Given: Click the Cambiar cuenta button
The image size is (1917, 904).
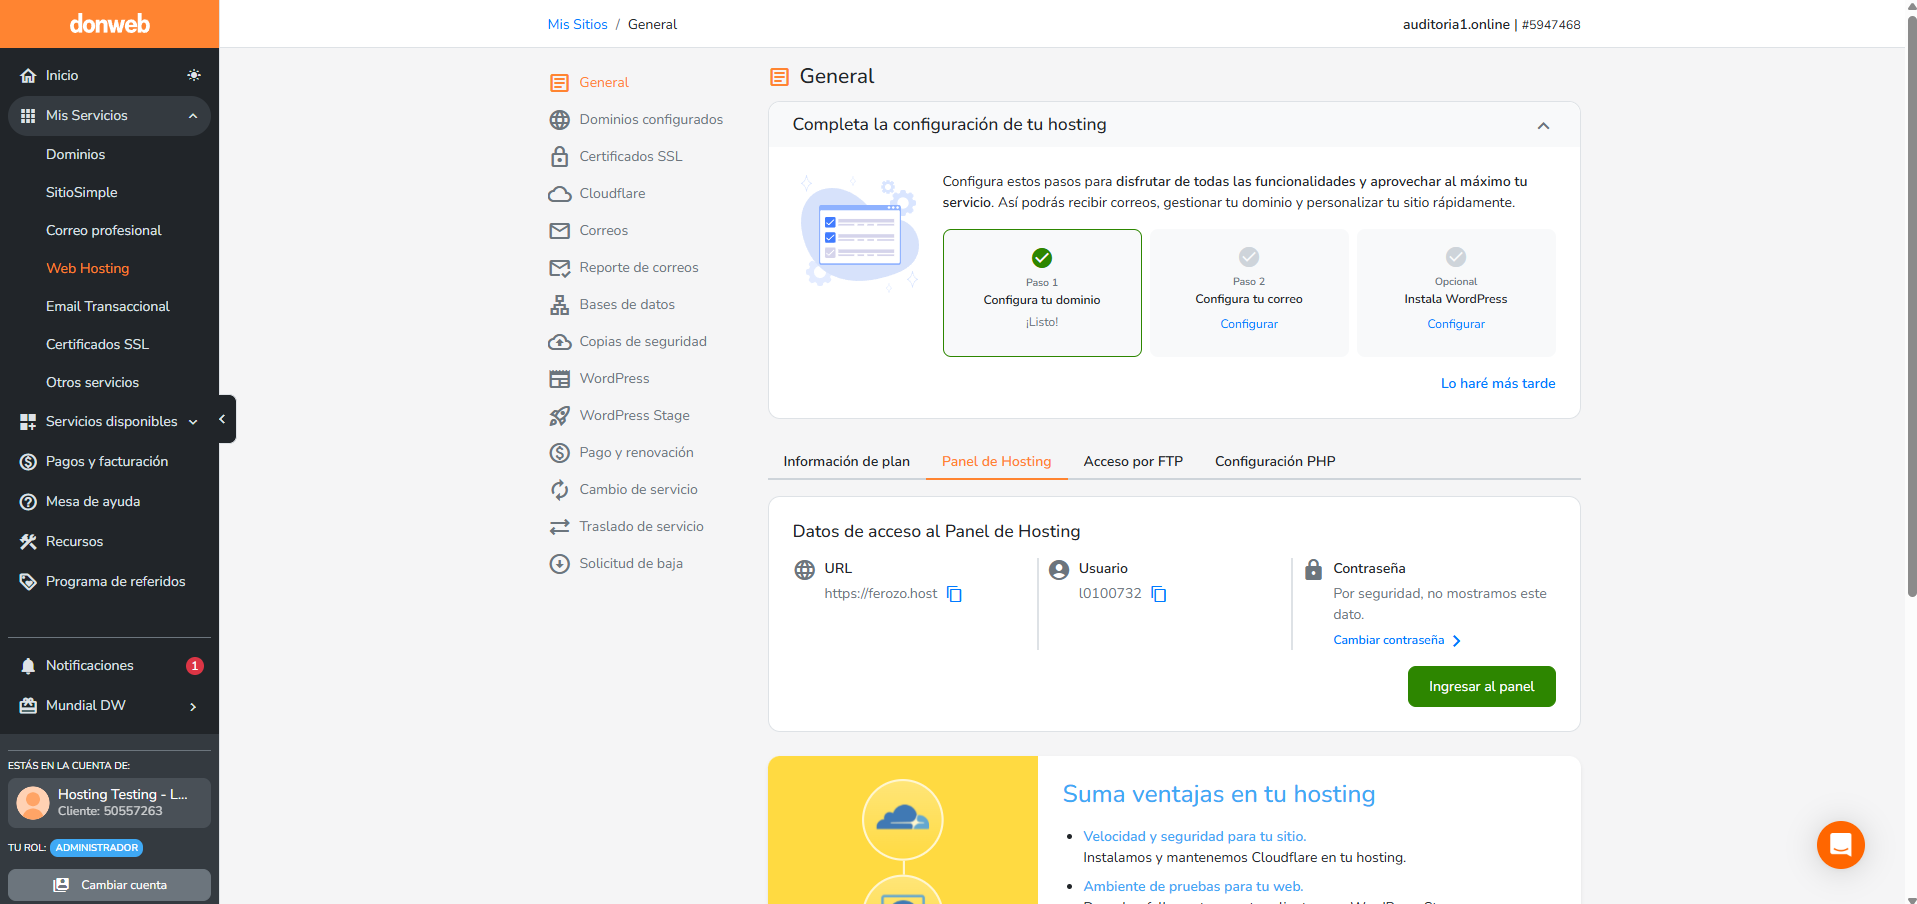Looking at the screenshot, I should pos(110,885).
